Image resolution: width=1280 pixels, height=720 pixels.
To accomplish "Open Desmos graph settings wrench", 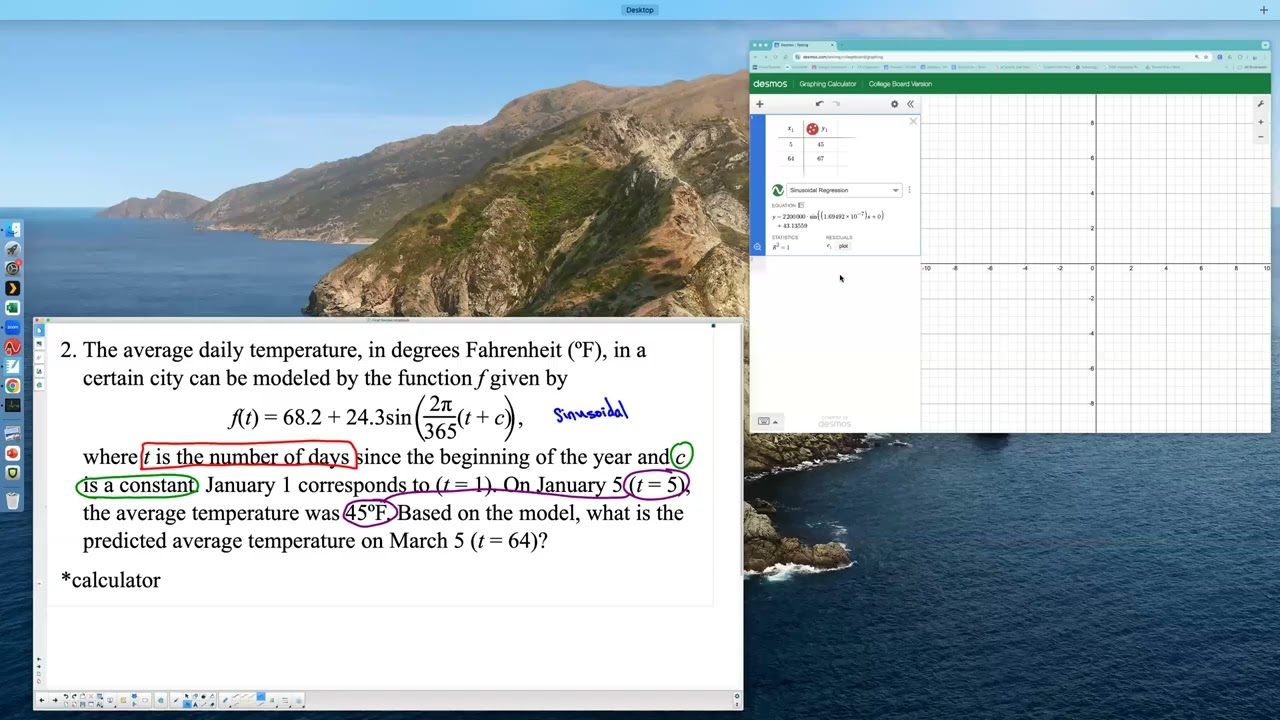I will pyautogui.click(x=1261, y=104).
